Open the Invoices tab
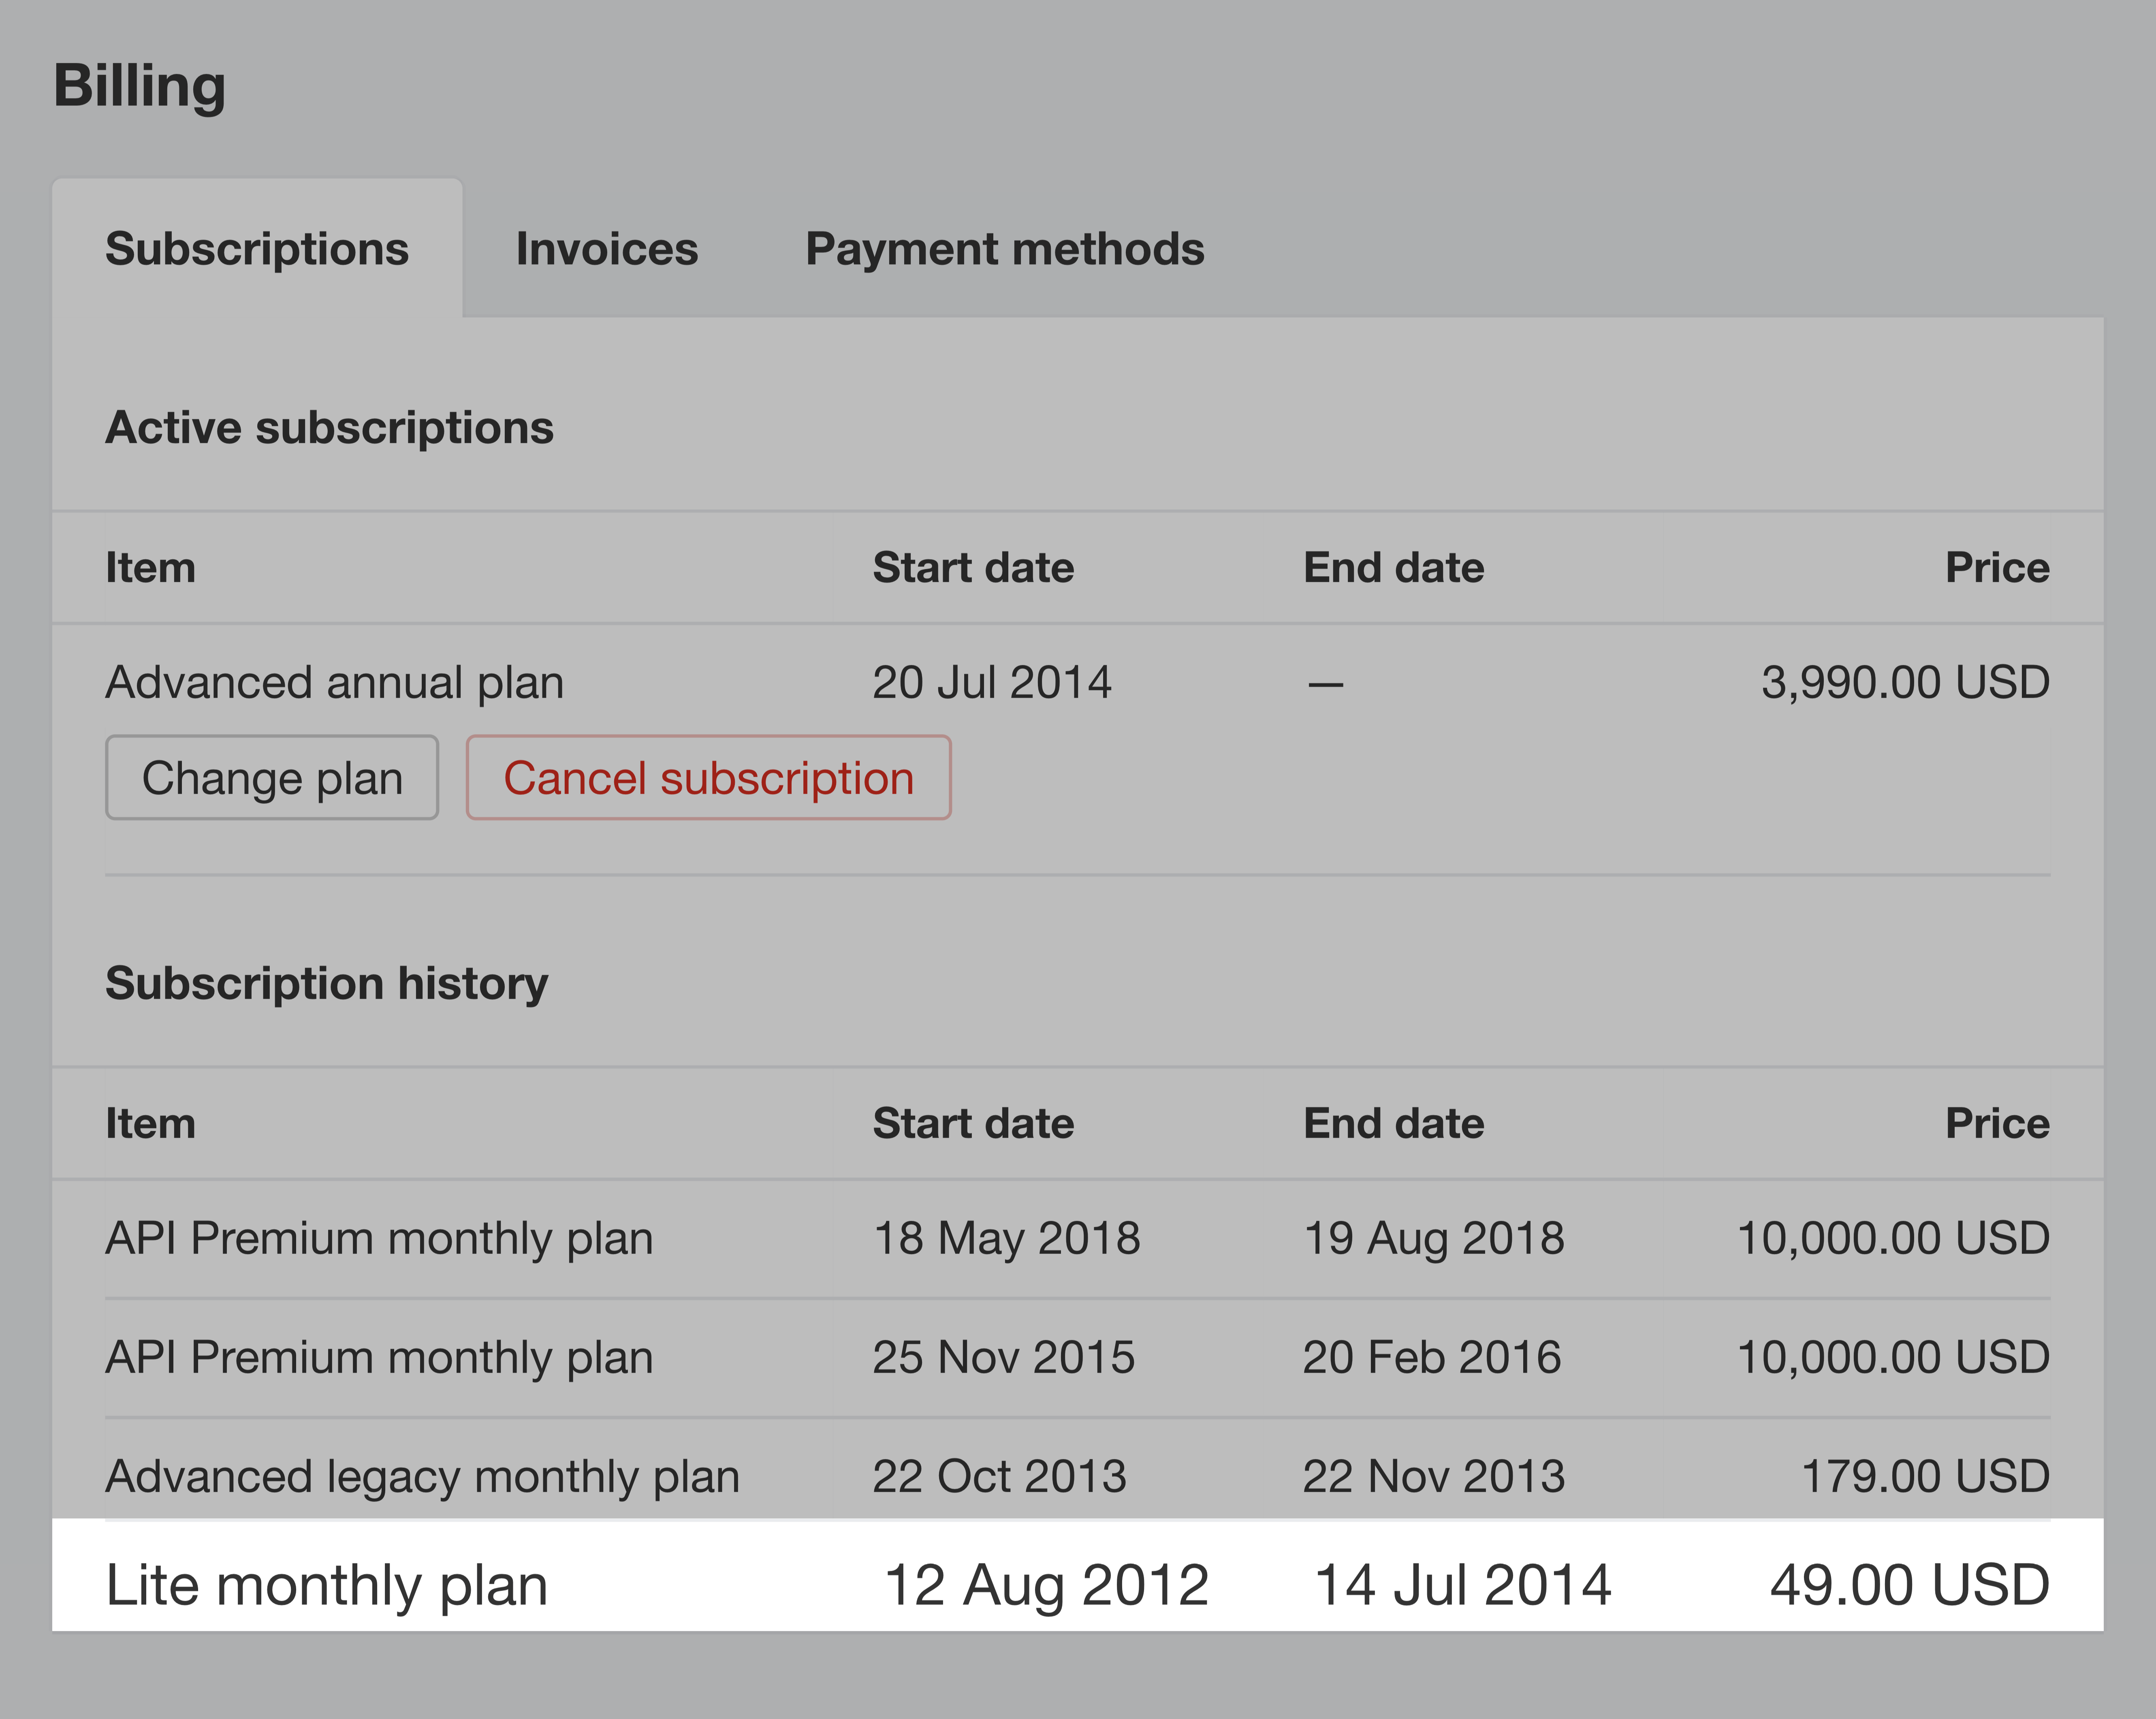The width and height of the screenshot is (2156, 1719). point(607,249)
